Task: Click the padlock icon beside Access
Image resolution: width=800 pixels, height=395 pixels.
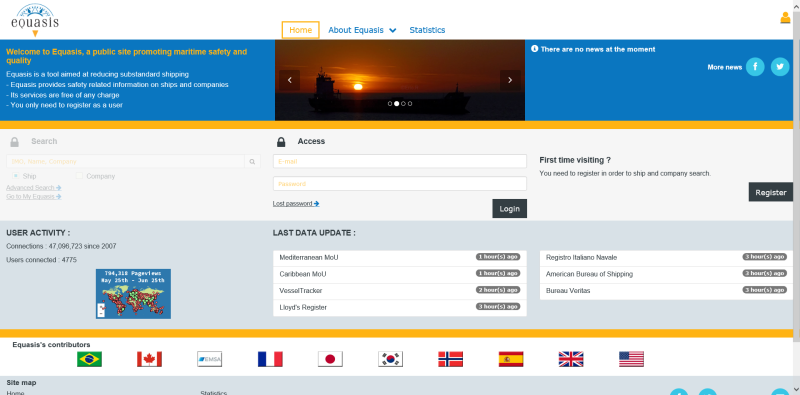Action: click(x=281, y=141)
